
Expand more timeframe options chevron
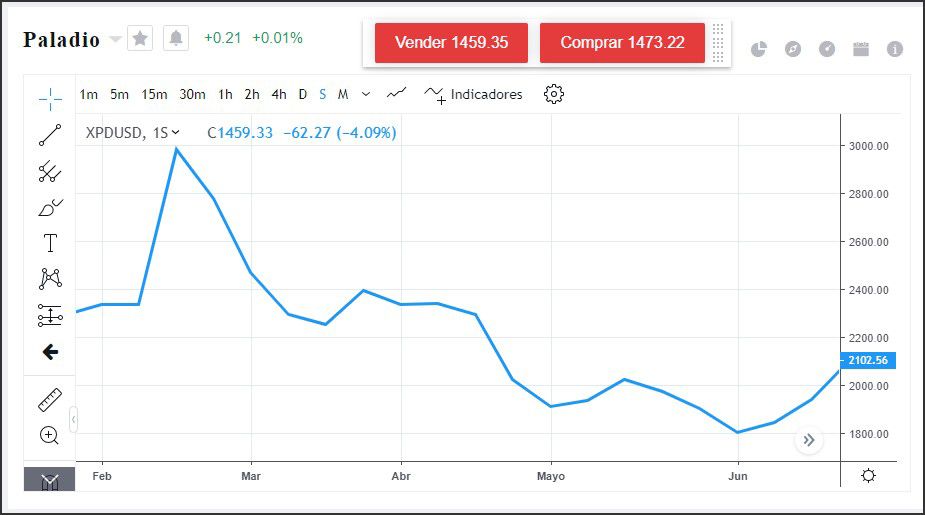[x=366, y=95]
